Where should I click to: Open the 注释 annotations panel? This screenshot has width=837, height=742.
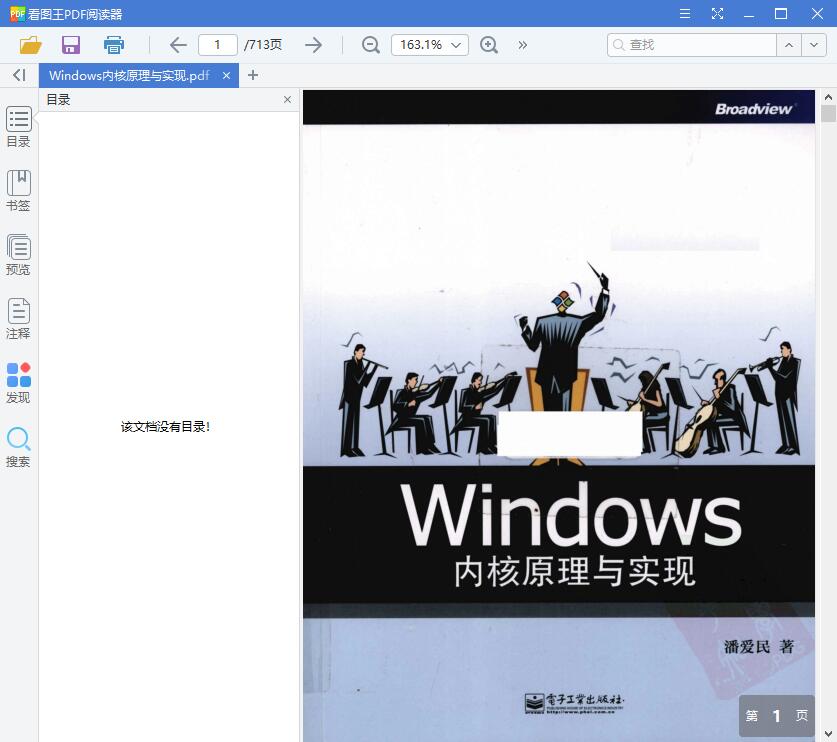[x=19, y=319]
